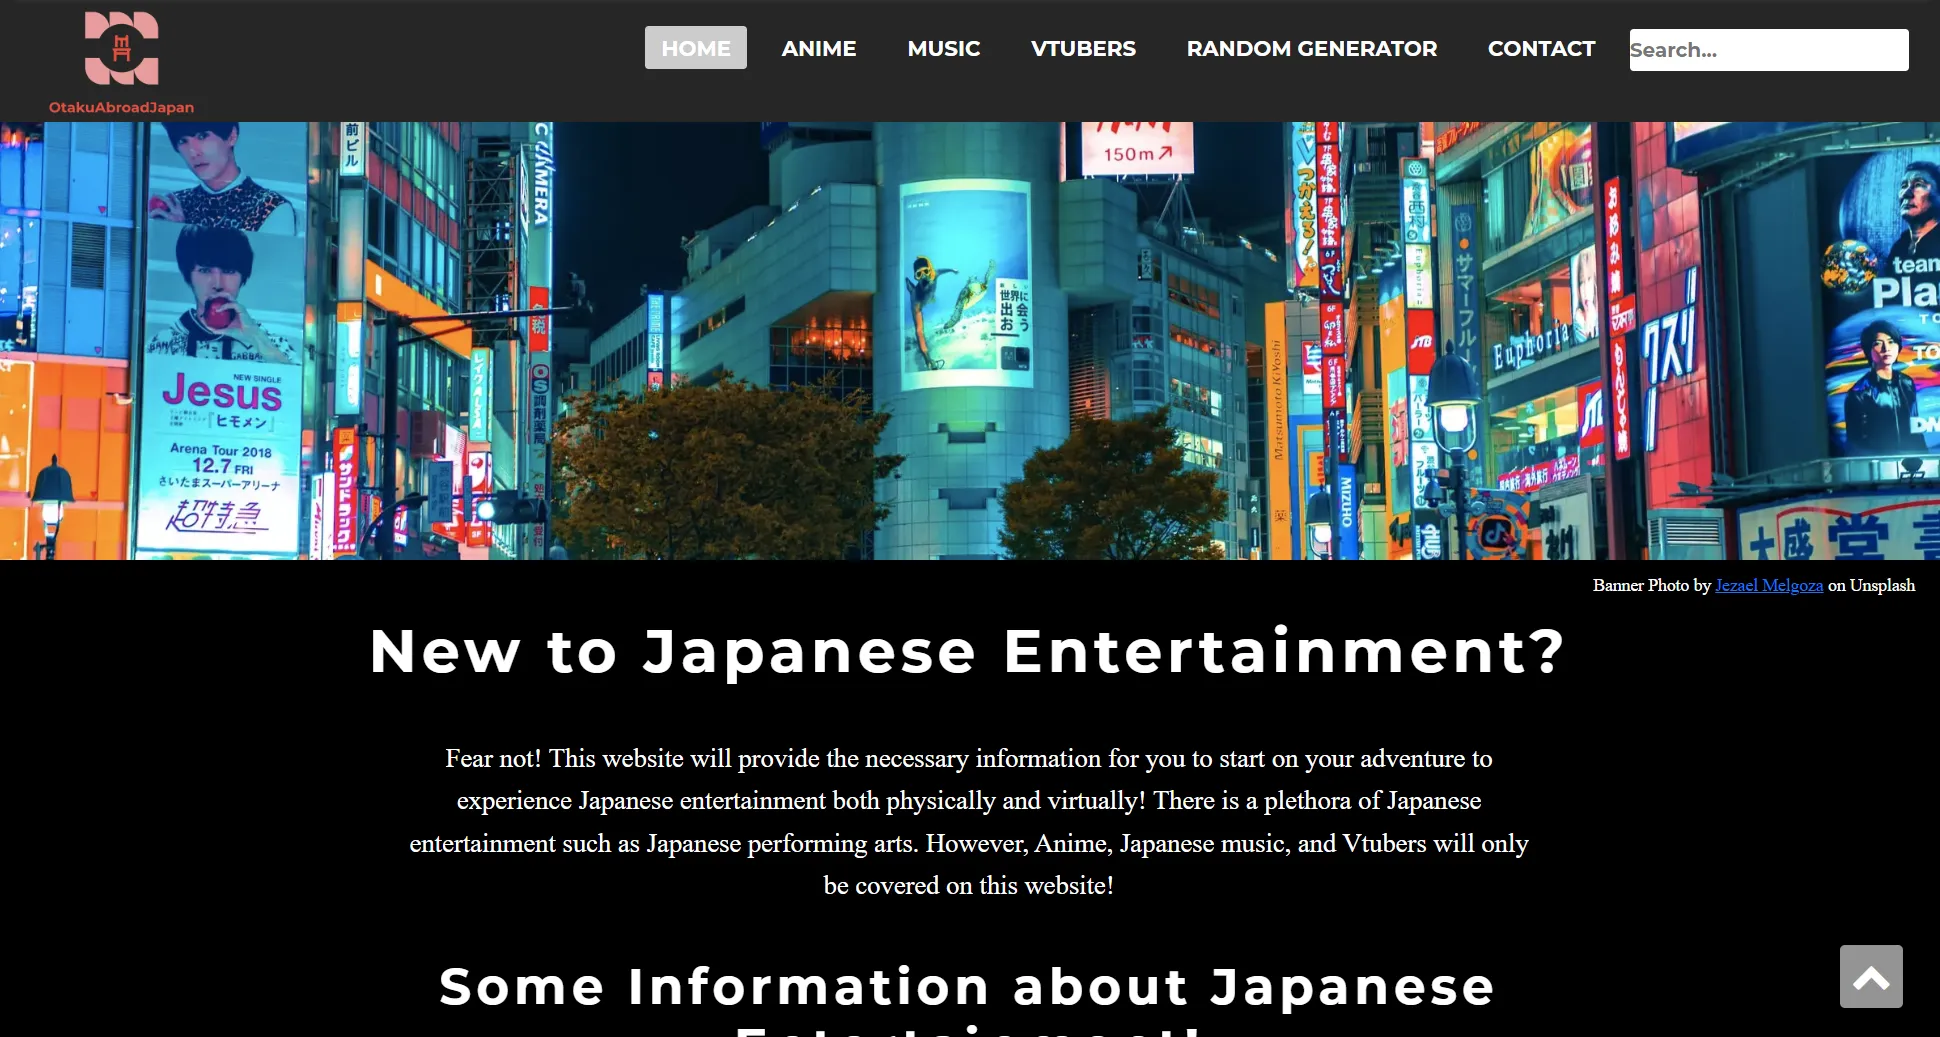
Task: Open the Home menu item
Action: tap(696, 48)
